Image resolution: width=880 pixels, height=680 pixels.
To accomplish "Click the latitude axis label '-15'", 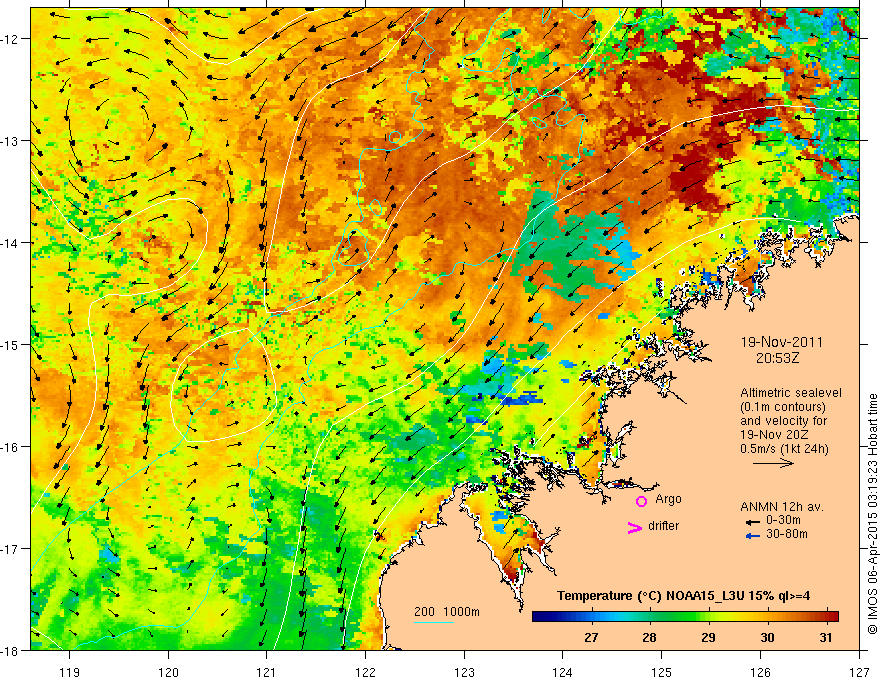I will pyautogui.click(x=11, y=345).
